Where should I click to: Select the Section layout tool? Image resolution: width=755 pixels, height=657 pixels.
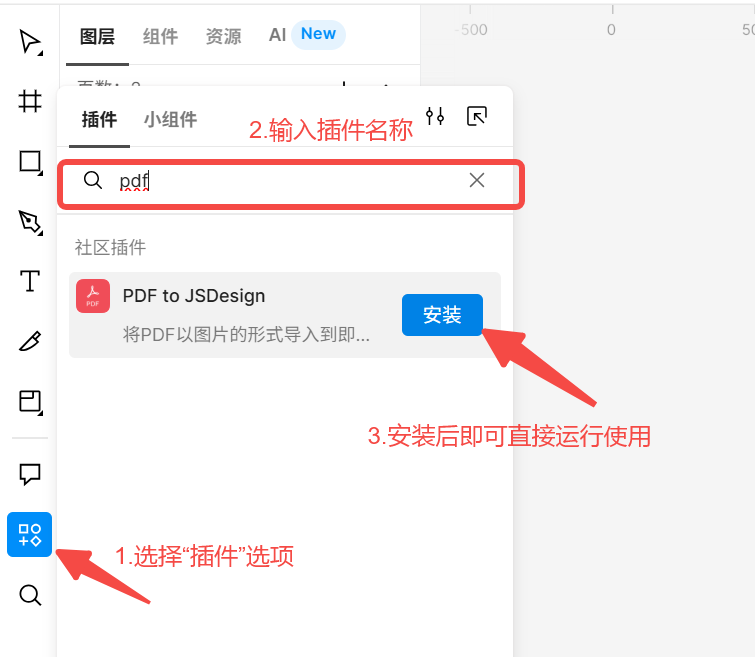(x=30, y=402)
